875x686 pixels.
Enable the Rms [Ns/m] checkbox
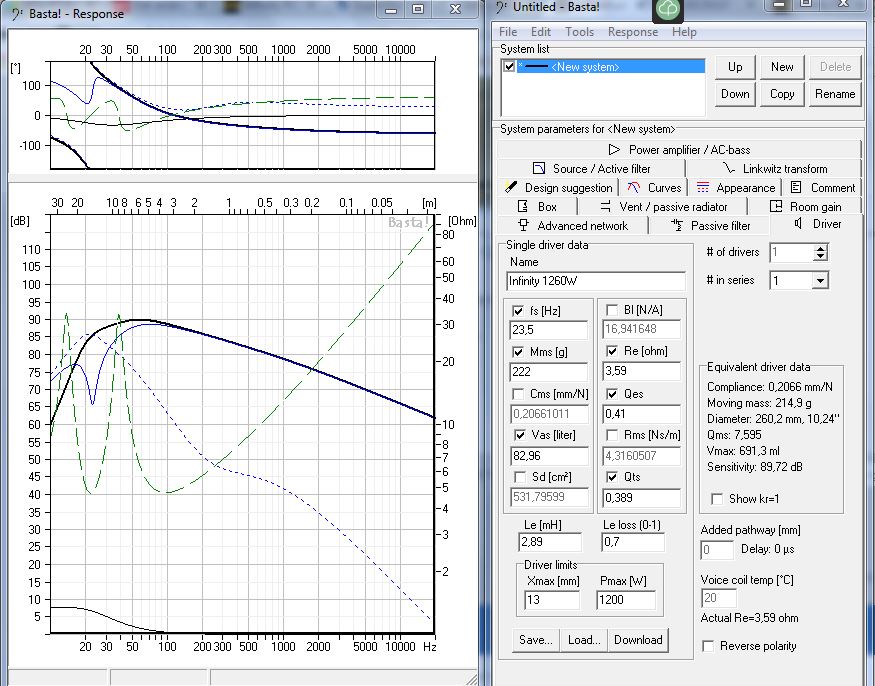[612, 435]
